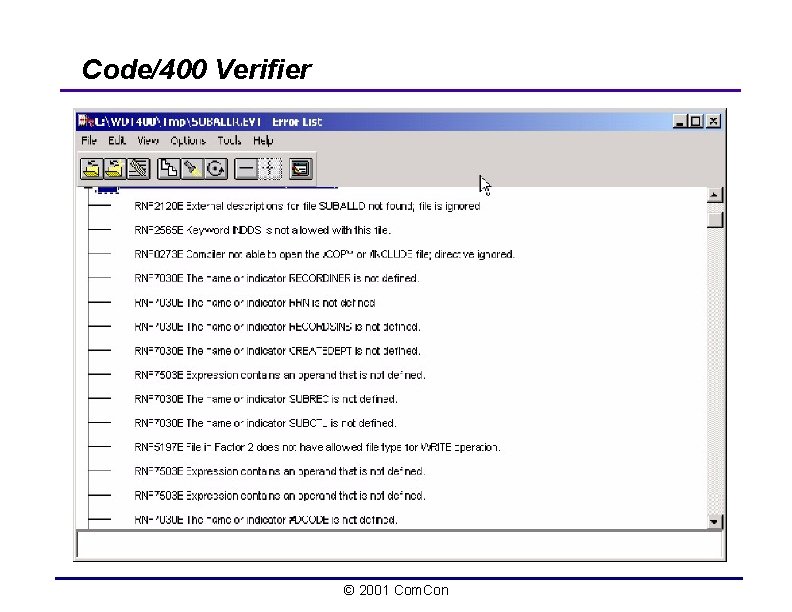Image resolution: width=792 pixels, height=612 pixels.
Task: Toggle the dotted tree expand toolbar icon
Action: (270, 169)
